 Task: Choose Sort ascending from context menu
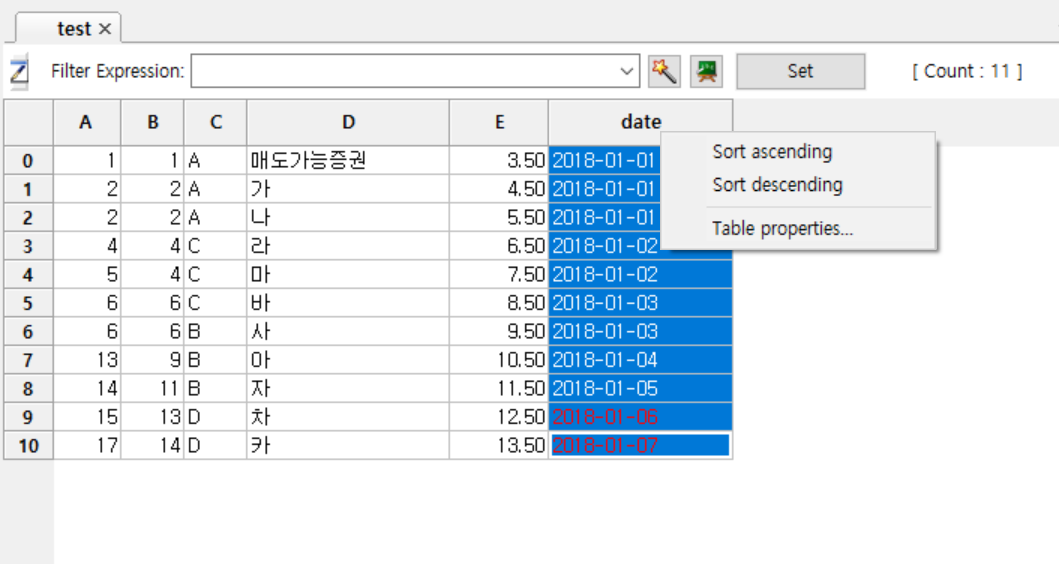[x=773, y=152]
